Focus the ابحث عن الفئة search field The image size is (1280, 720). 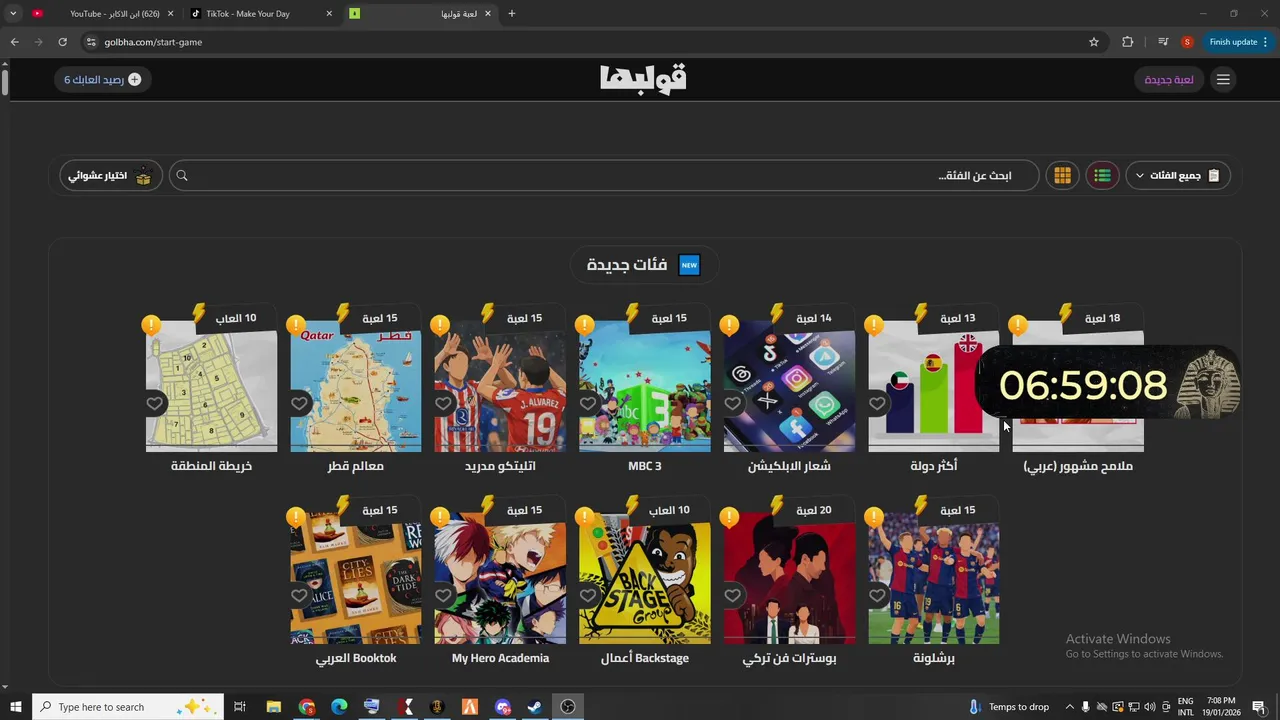click(604, 176)
